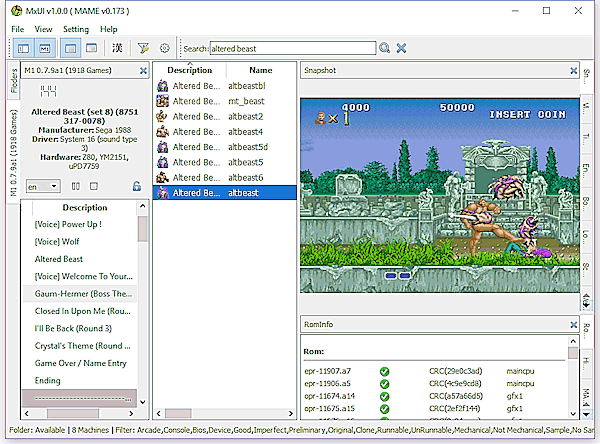This screenshot has height=444, width=600.
Task: Open settings via the gear toolbar icon
Action: point(164,48)
